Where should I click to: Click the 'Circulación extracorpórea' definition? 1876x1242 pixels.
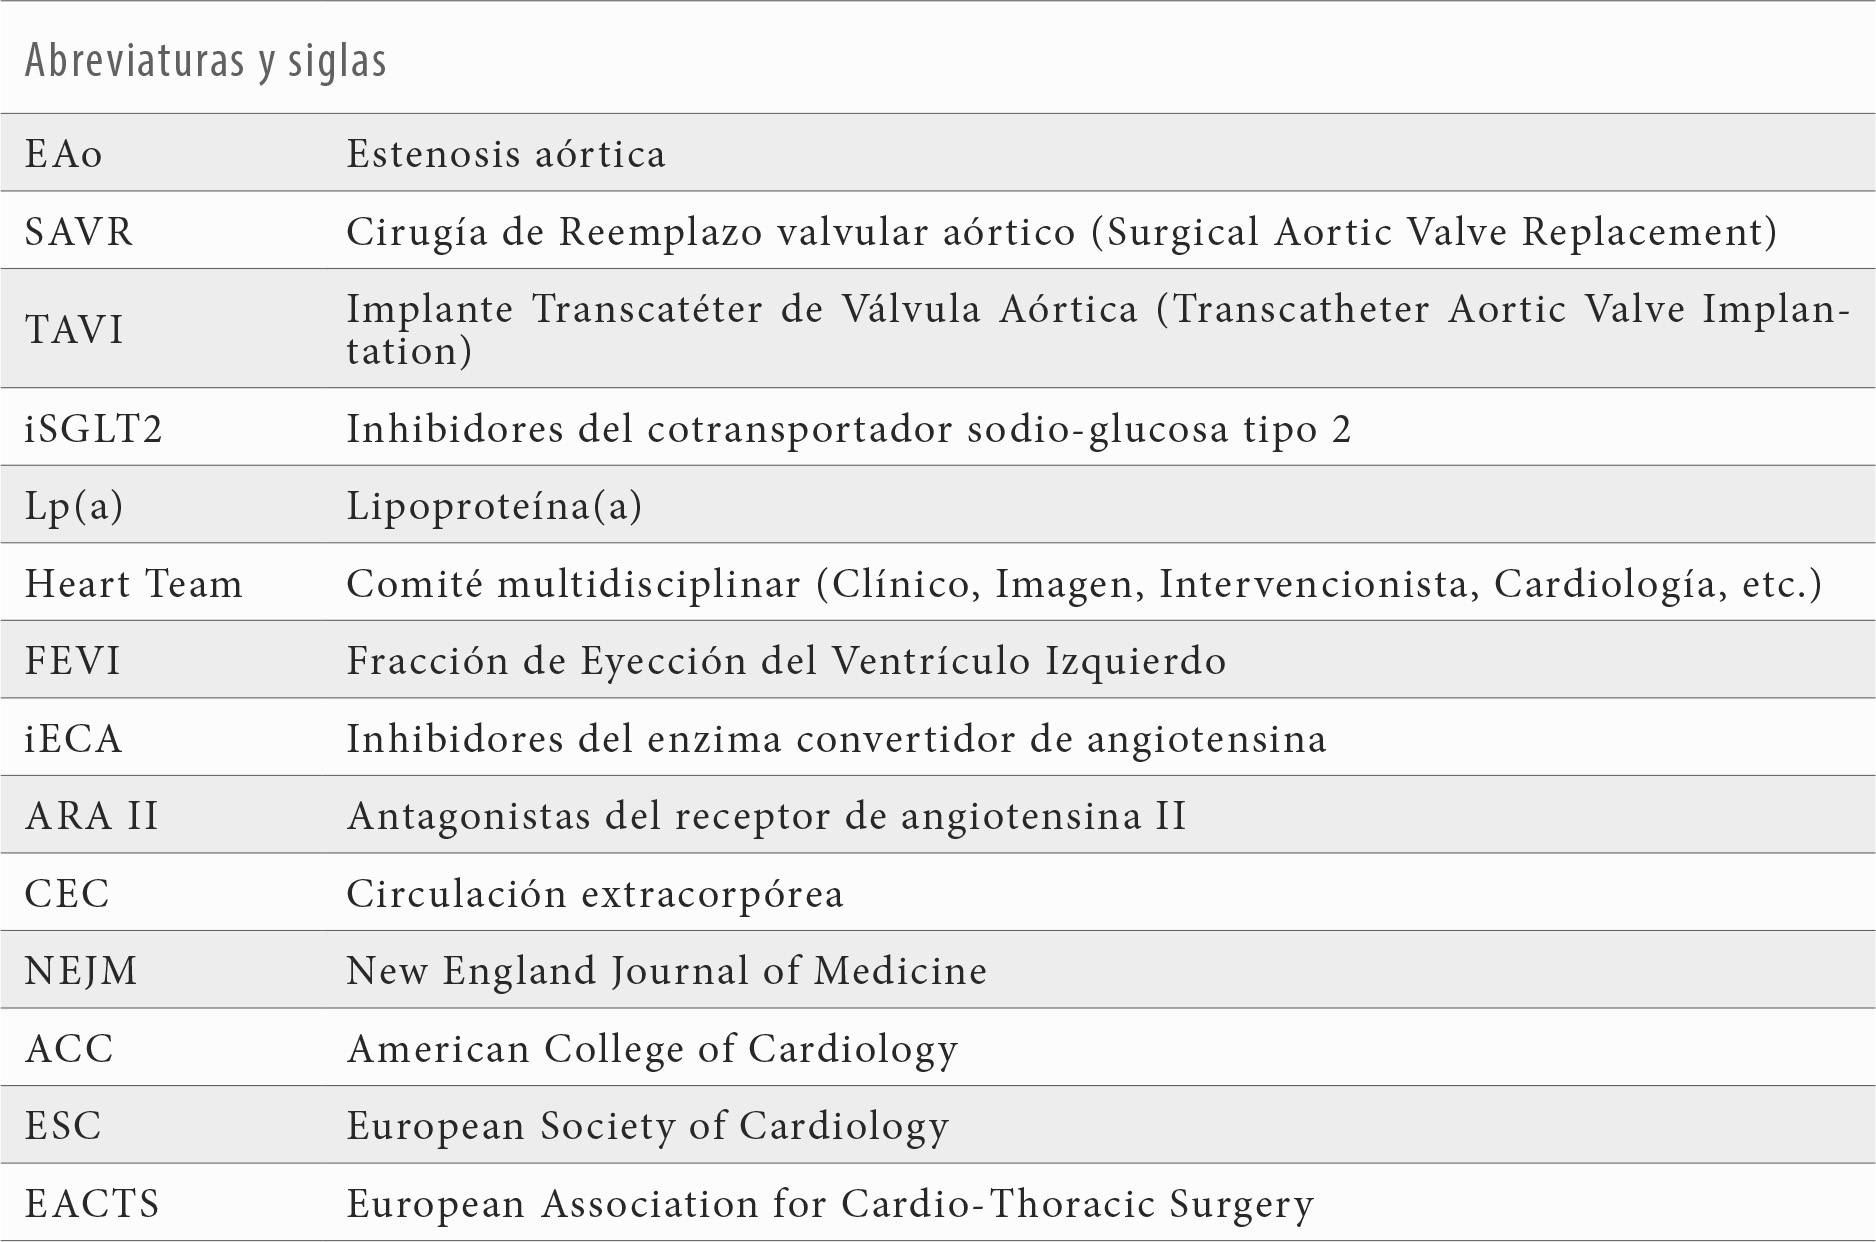[x=595, y=894]
